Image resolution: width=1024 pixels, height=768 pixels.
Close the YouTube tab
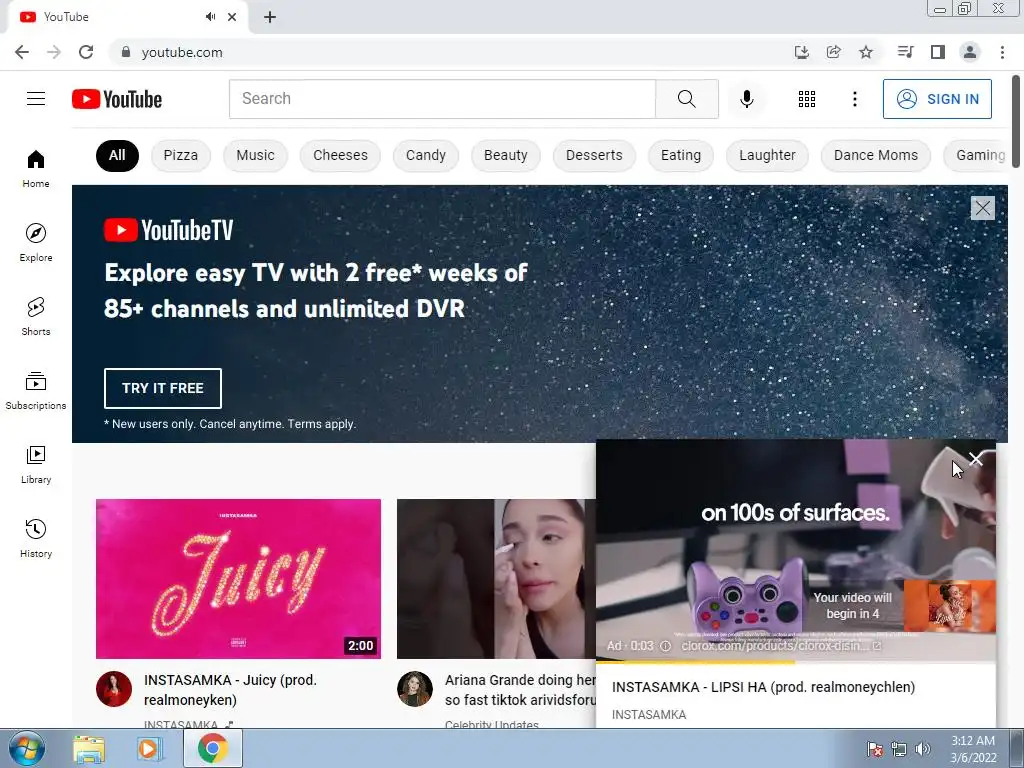(232, 17)
